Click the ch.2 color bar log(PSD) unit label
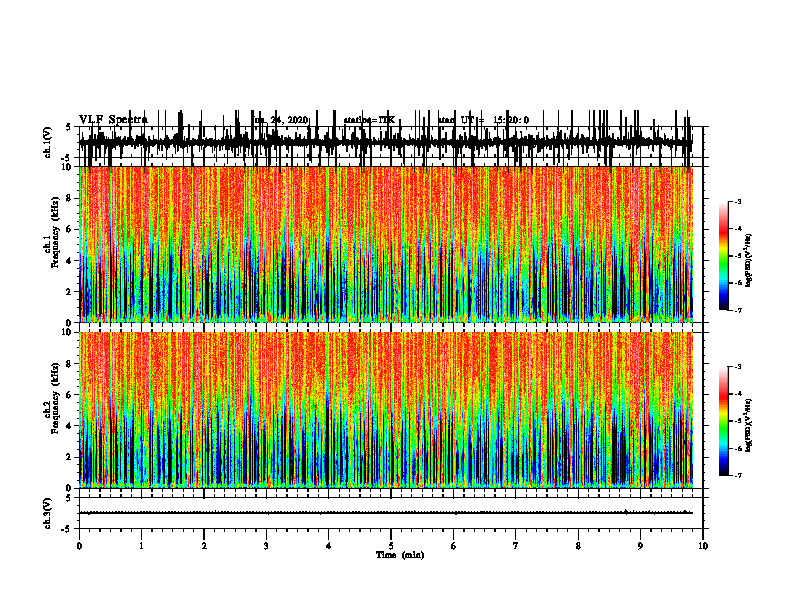Image resolution: width=792 pixels, height=612 pixels. pos(749,425)
